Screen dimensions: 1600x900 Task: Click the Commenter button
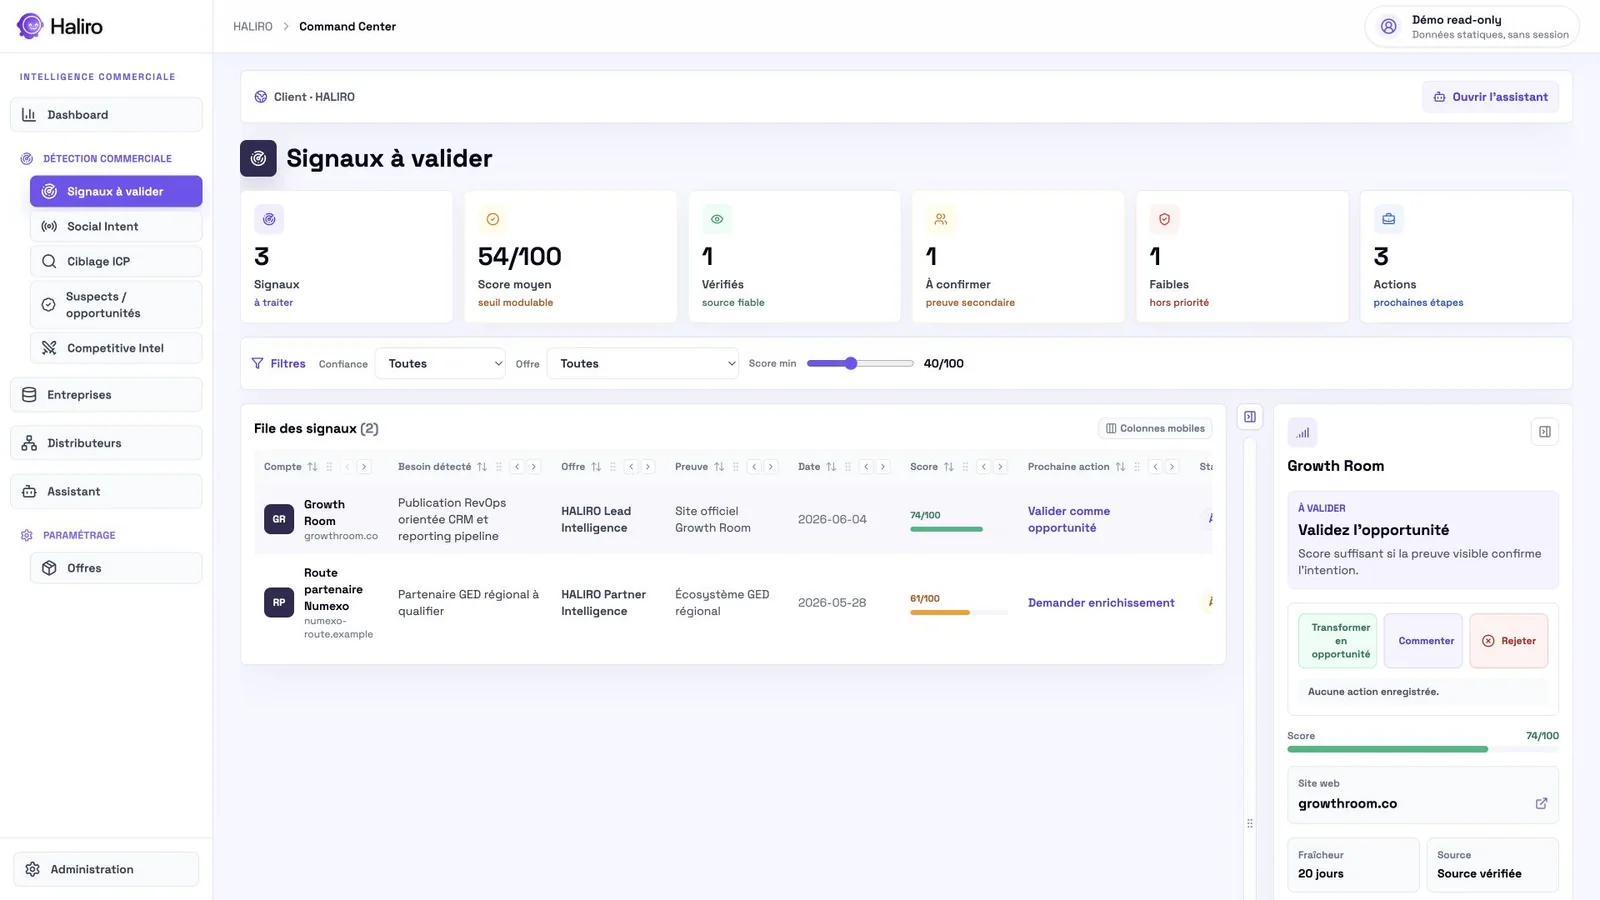pyautogui.click(x=1424, y=641)
